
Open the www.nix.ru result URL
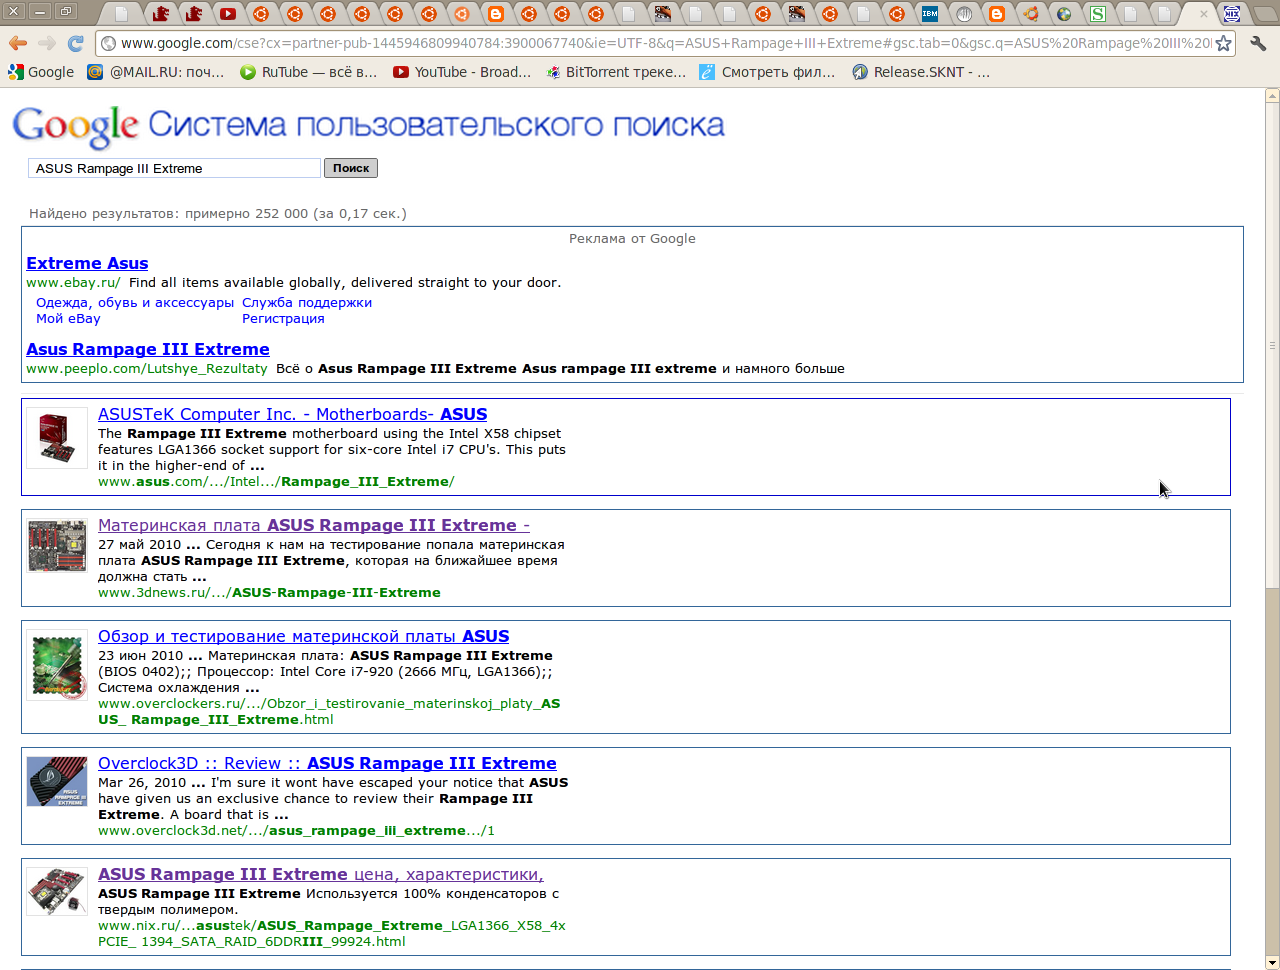coord(332,934)
